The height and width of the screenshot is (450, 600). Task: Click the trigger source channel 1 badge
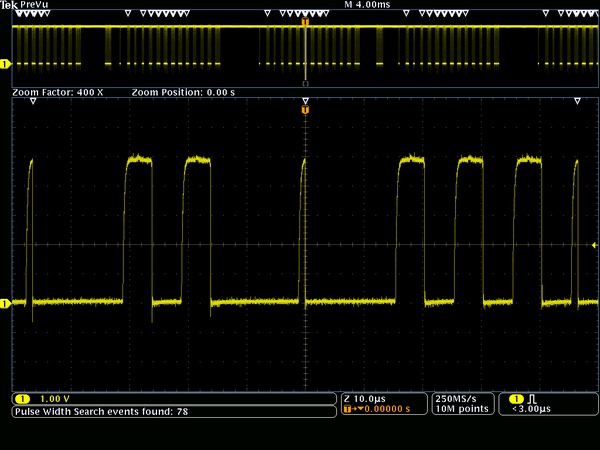click(517, 398)
